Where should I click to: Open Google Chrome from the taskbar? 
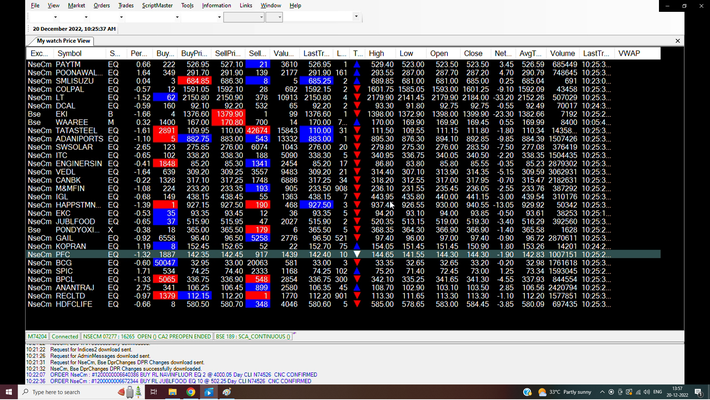click(191, 392)
